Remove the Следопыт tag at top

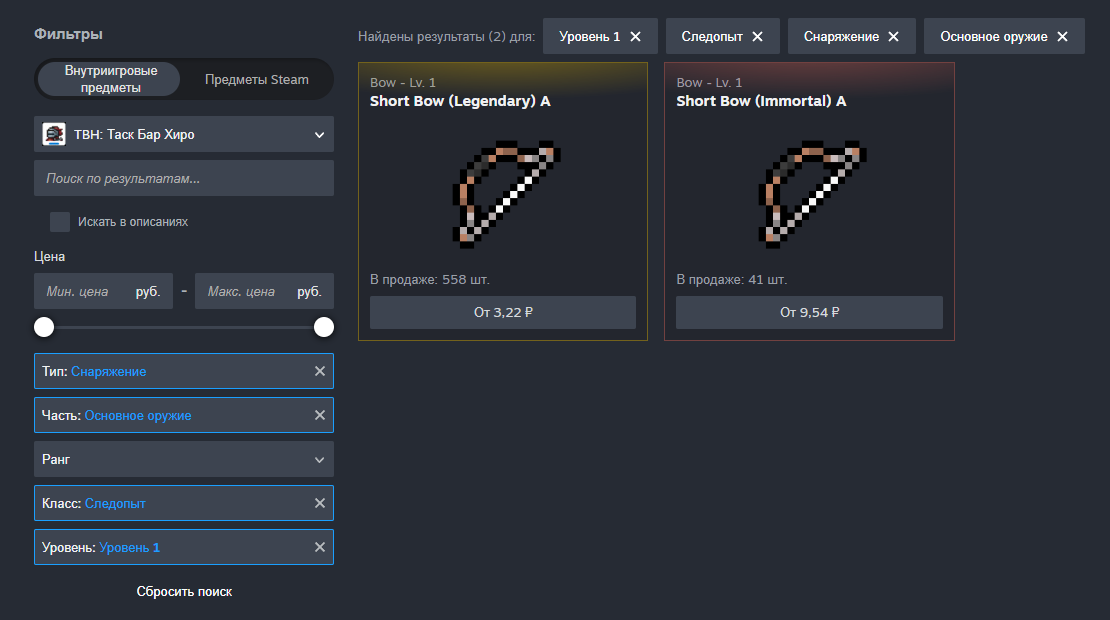click(x=757, y=37)
